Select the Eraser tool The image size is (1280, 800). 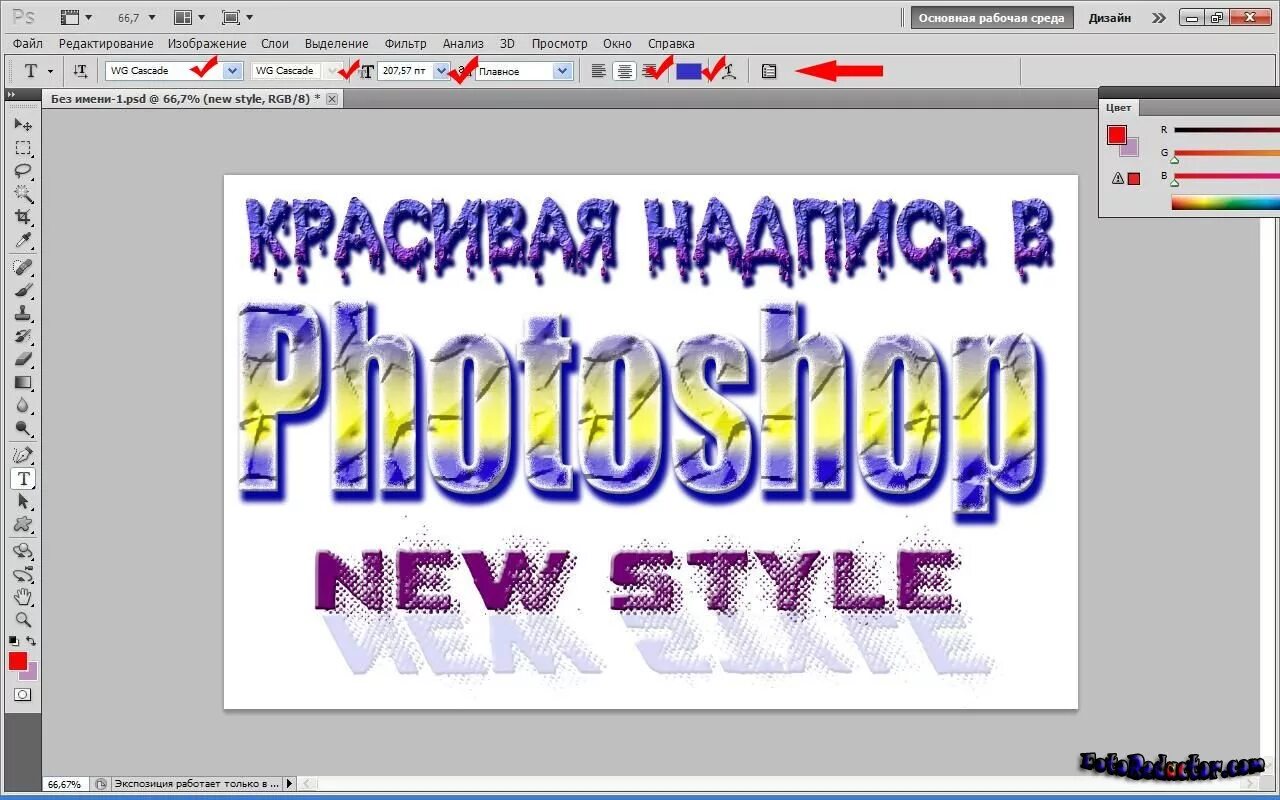pyautogui.click(x=23, y=359)
